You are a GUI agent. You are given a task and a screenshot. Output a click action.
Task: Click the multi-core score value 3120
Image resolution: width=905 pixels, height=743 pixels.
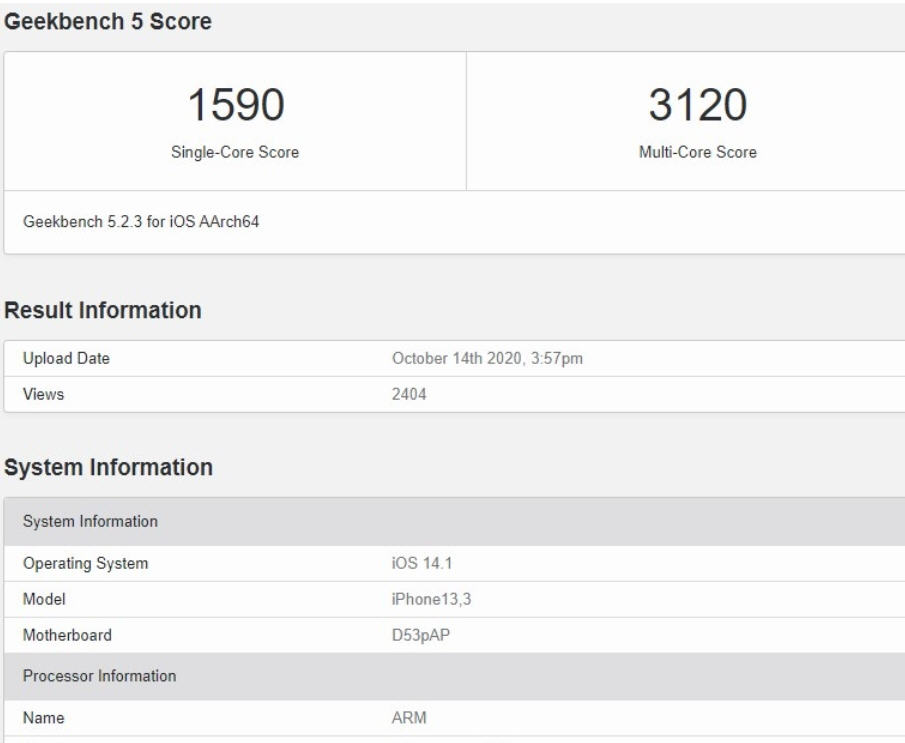[x=698, y=104]
